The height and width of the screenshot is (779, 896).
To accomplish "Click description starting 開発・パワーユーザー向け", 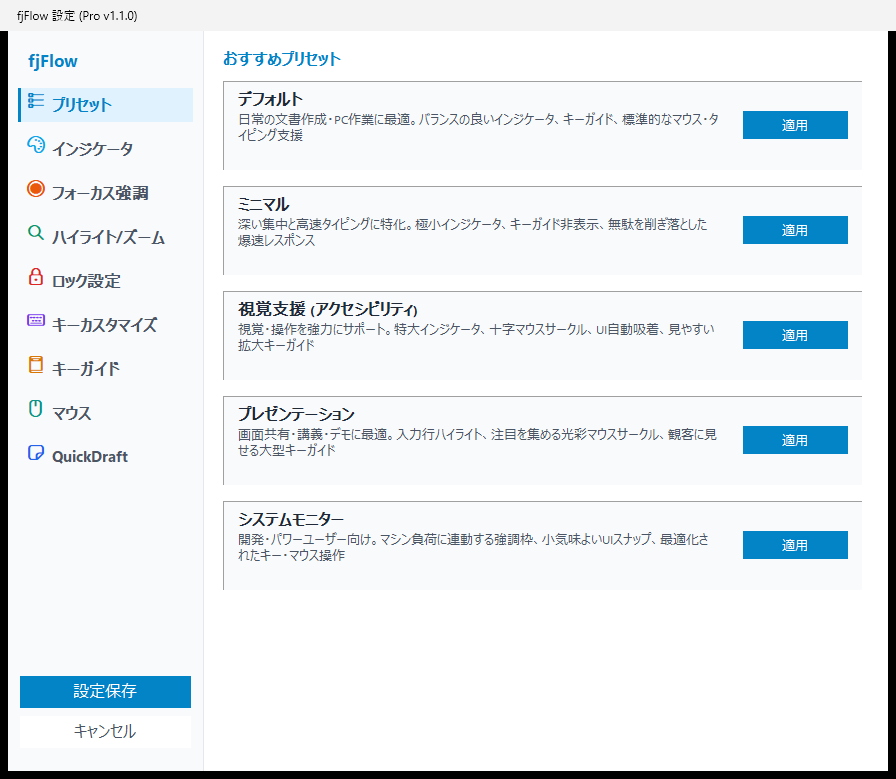I will pos(473,547).
